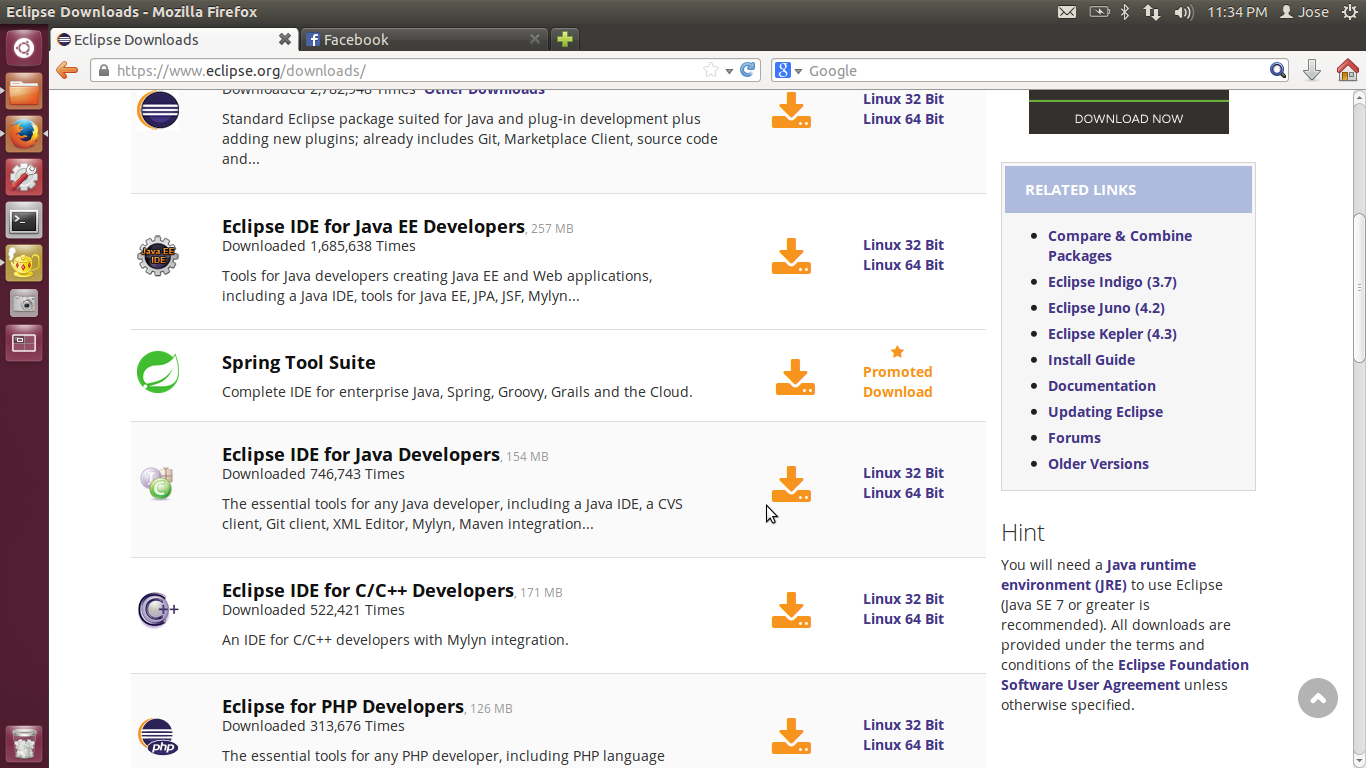Open the screenshot camera app in launcher

pyautogui.click(x=24, y=303)
